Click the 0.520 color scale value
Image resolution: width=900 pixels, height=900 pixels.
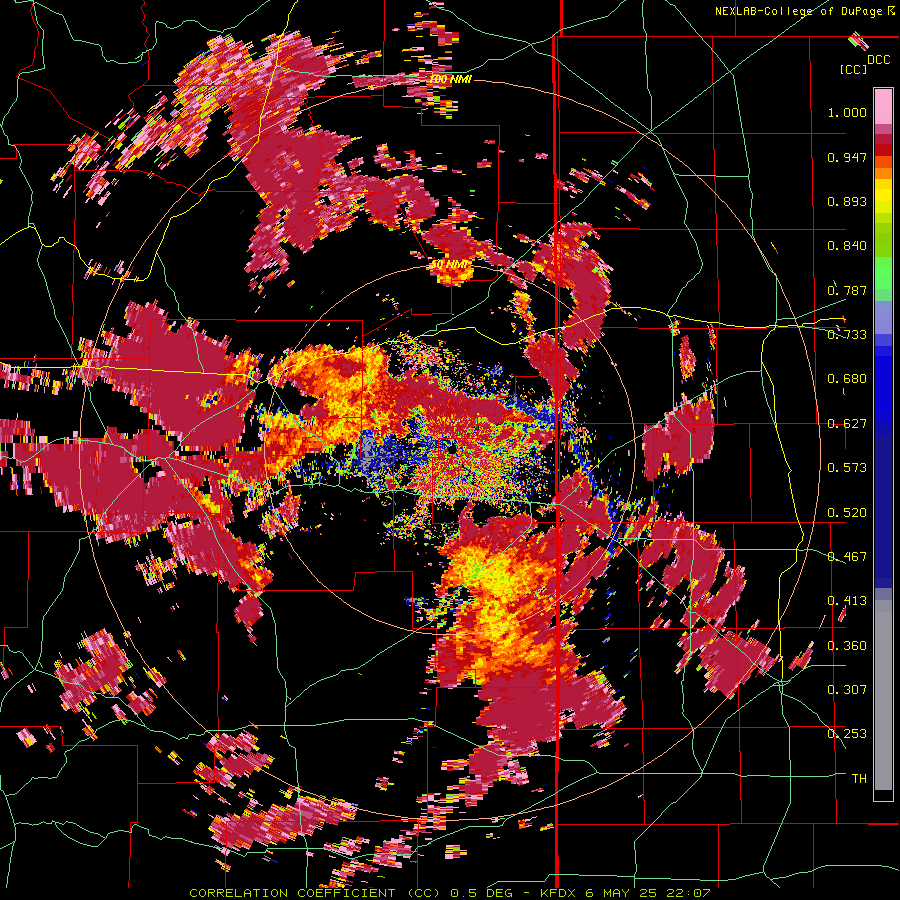847,513
